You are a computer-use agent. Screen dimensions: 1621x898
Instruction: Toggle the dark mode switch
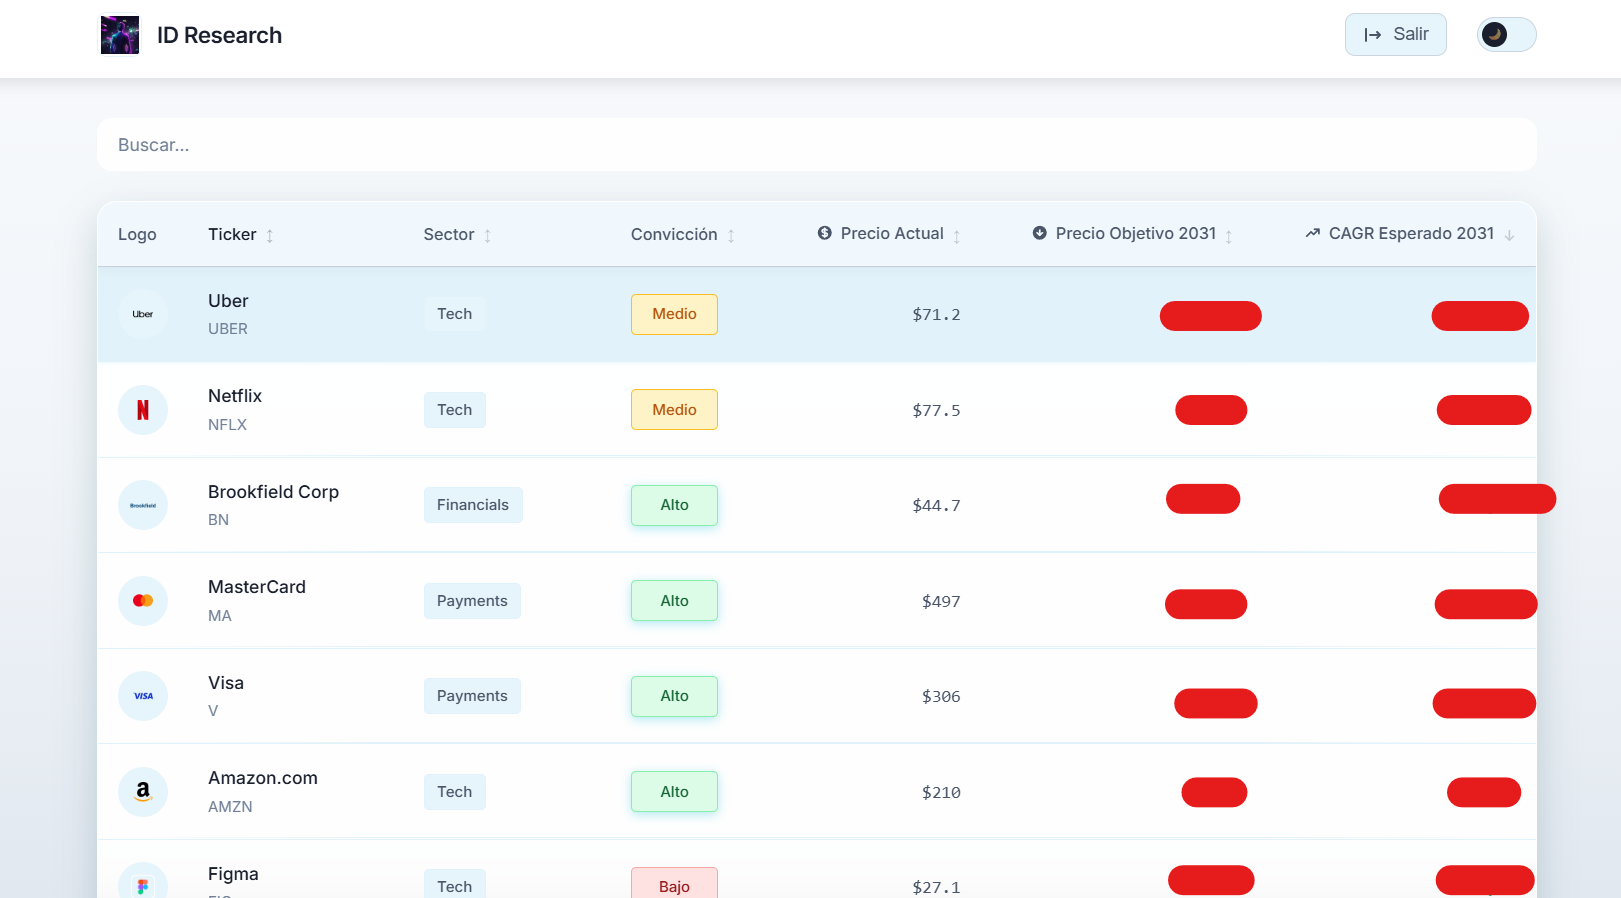[x=1506, y=34]
